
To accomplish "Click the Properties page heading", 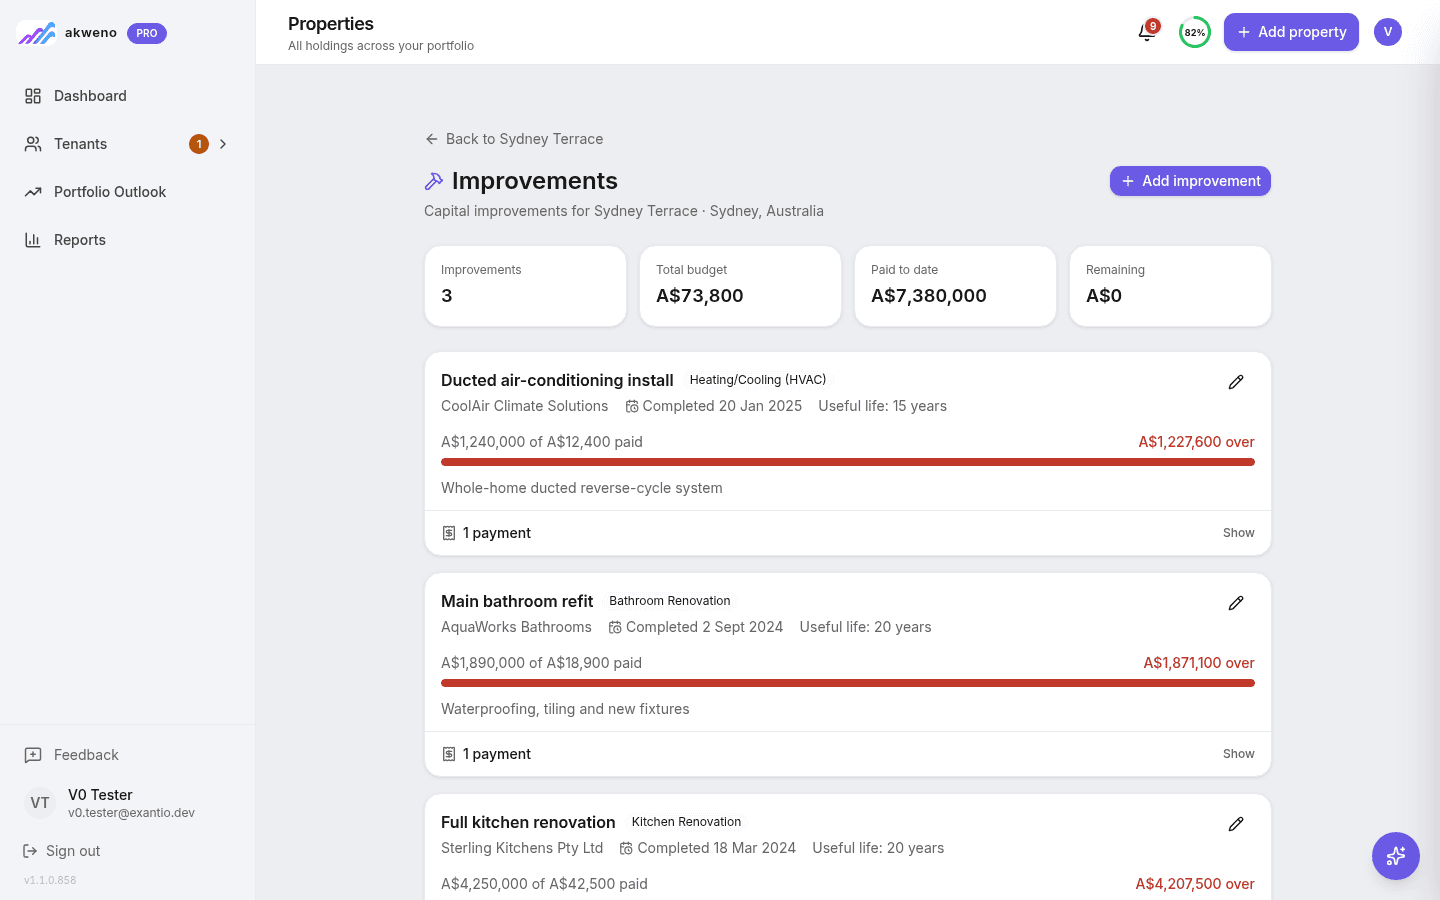I will (331, 24).
